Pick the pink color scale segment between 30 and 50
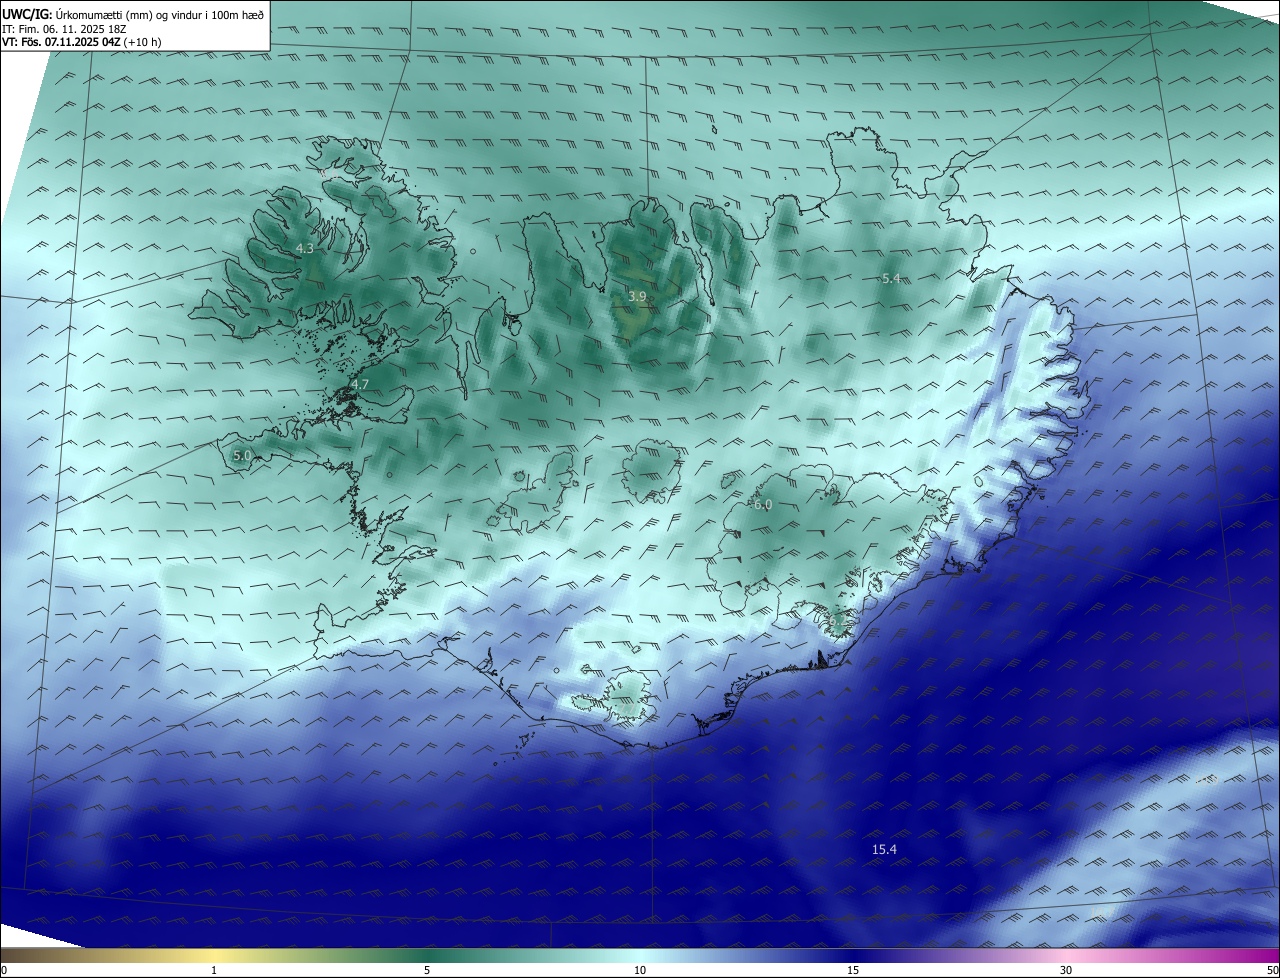 coord(1173,955)
